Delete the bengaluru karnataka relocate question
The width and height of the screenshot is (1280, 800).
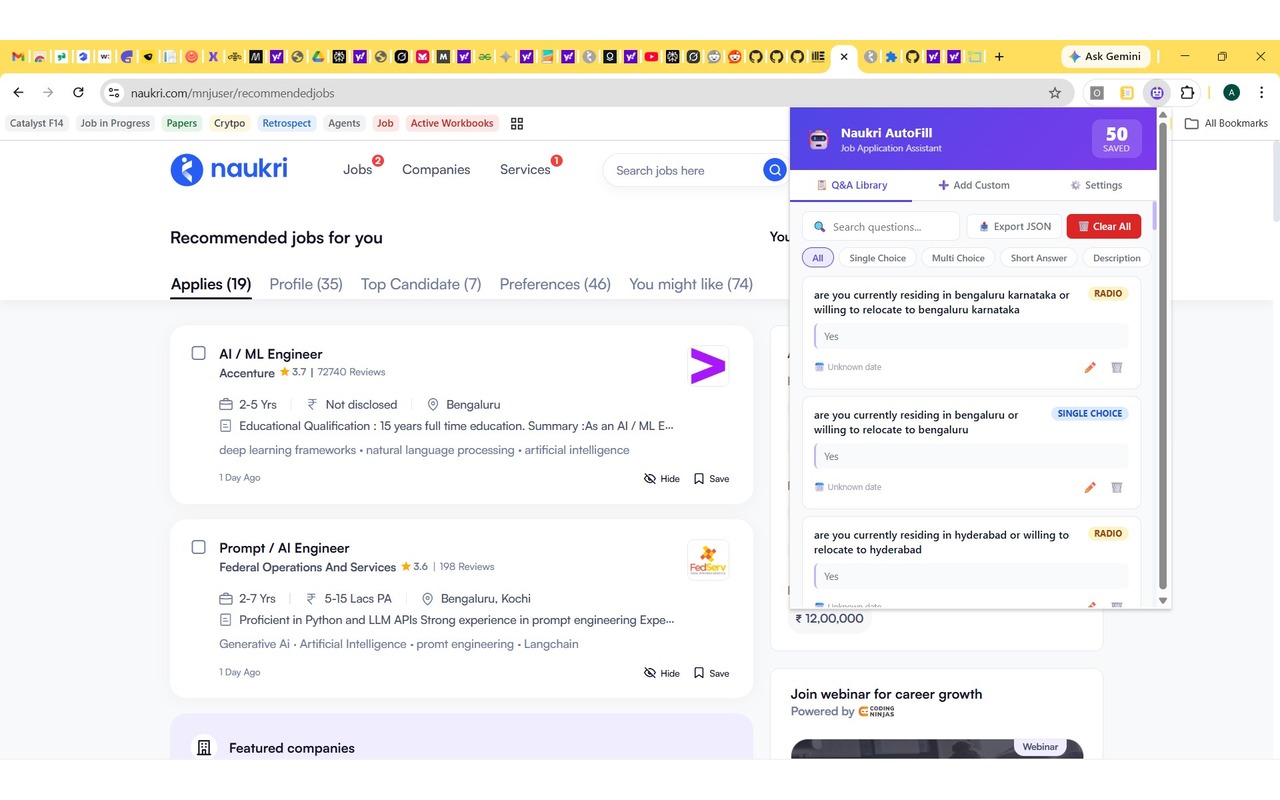(1117, 367)
